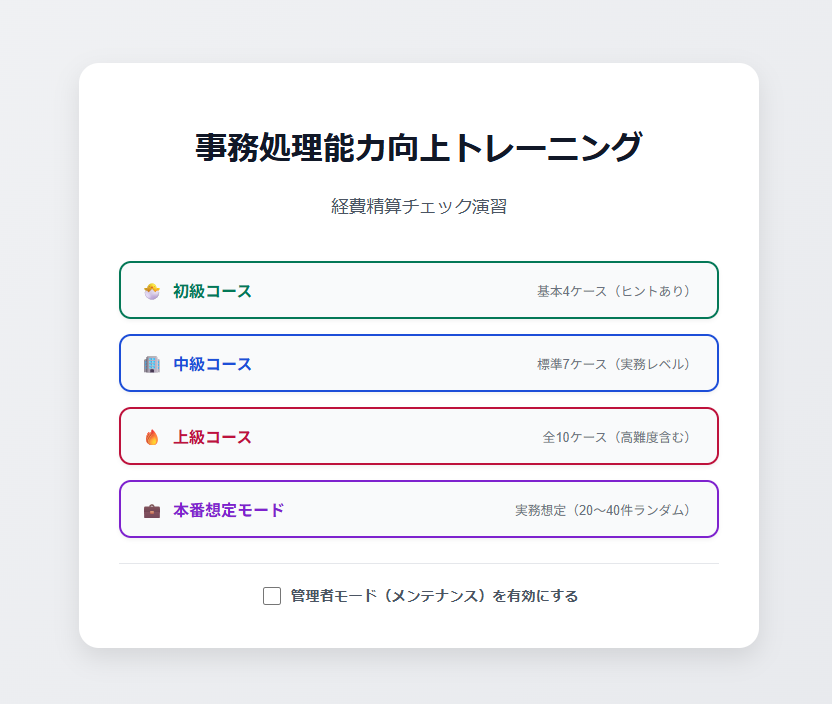Select the beginner course 初級コース
The height and width of the screenshot is (704, 832).
click(419, 290)
